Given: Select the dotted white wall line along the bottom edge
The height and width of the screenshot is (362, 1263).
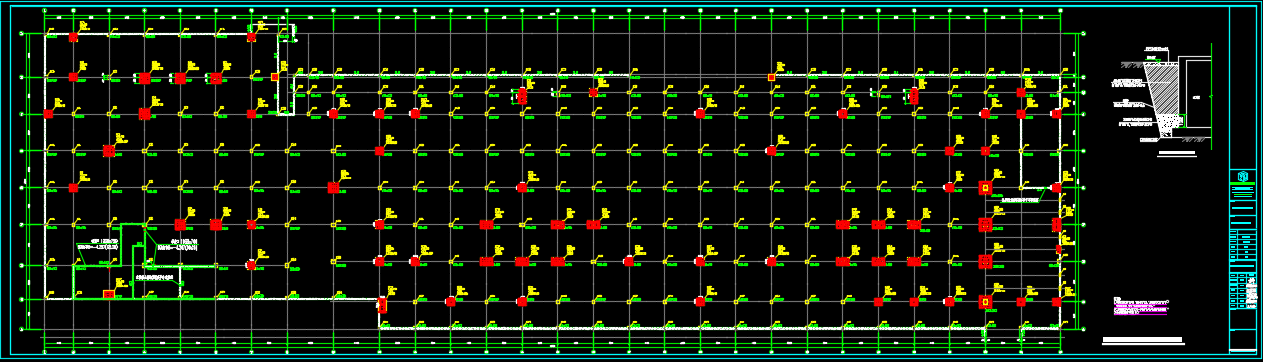Looking at the screenshot, I should [720, 327].
